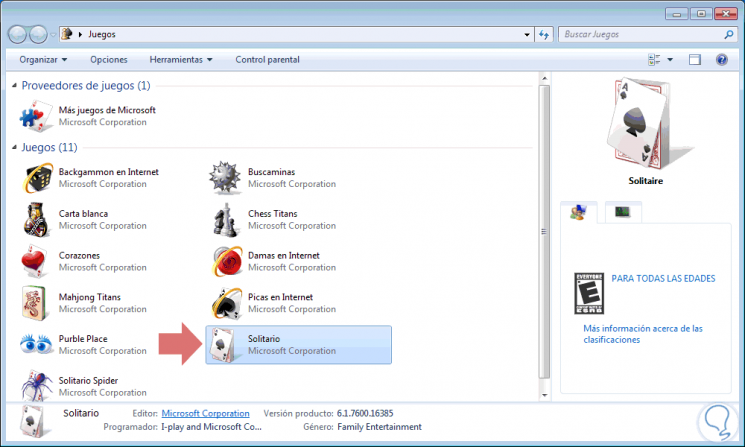This screenshot has width=745, height=447.
Task: Collapse the Juegos (11) group
Action: tap(14, 147)
